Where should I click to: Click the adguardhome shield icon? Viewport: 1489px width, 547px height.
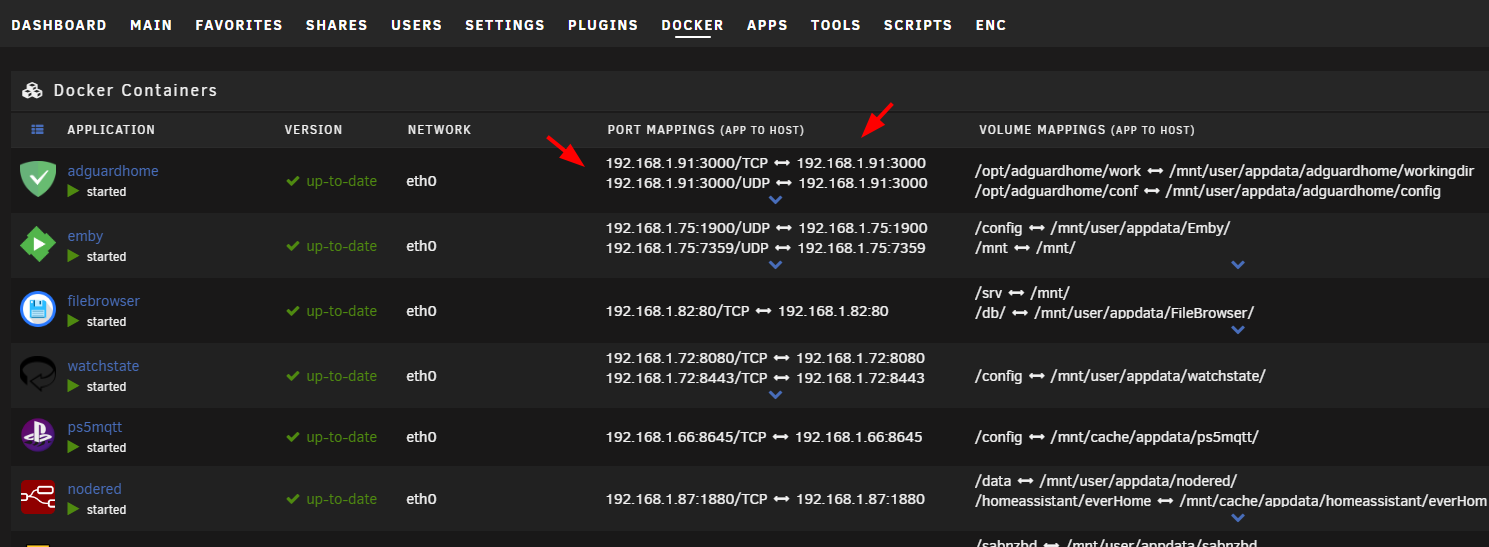38,180
